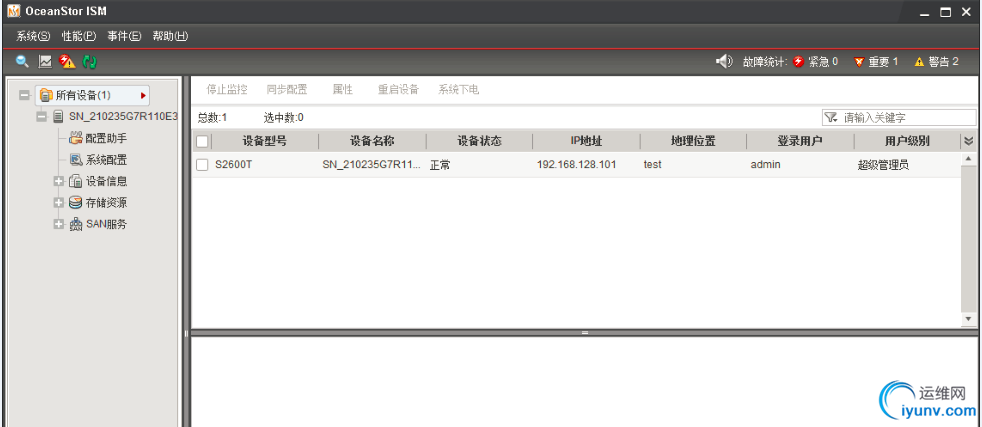The width and height of the screenshot is (982, 427).
Task: Click the horizontal splitter handle below the table
Action: coord(584,332)
